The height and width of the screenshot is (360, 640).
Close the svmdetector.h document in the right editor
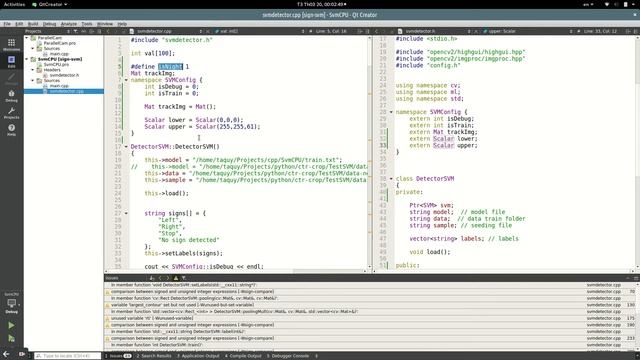(x=476, y=31)
